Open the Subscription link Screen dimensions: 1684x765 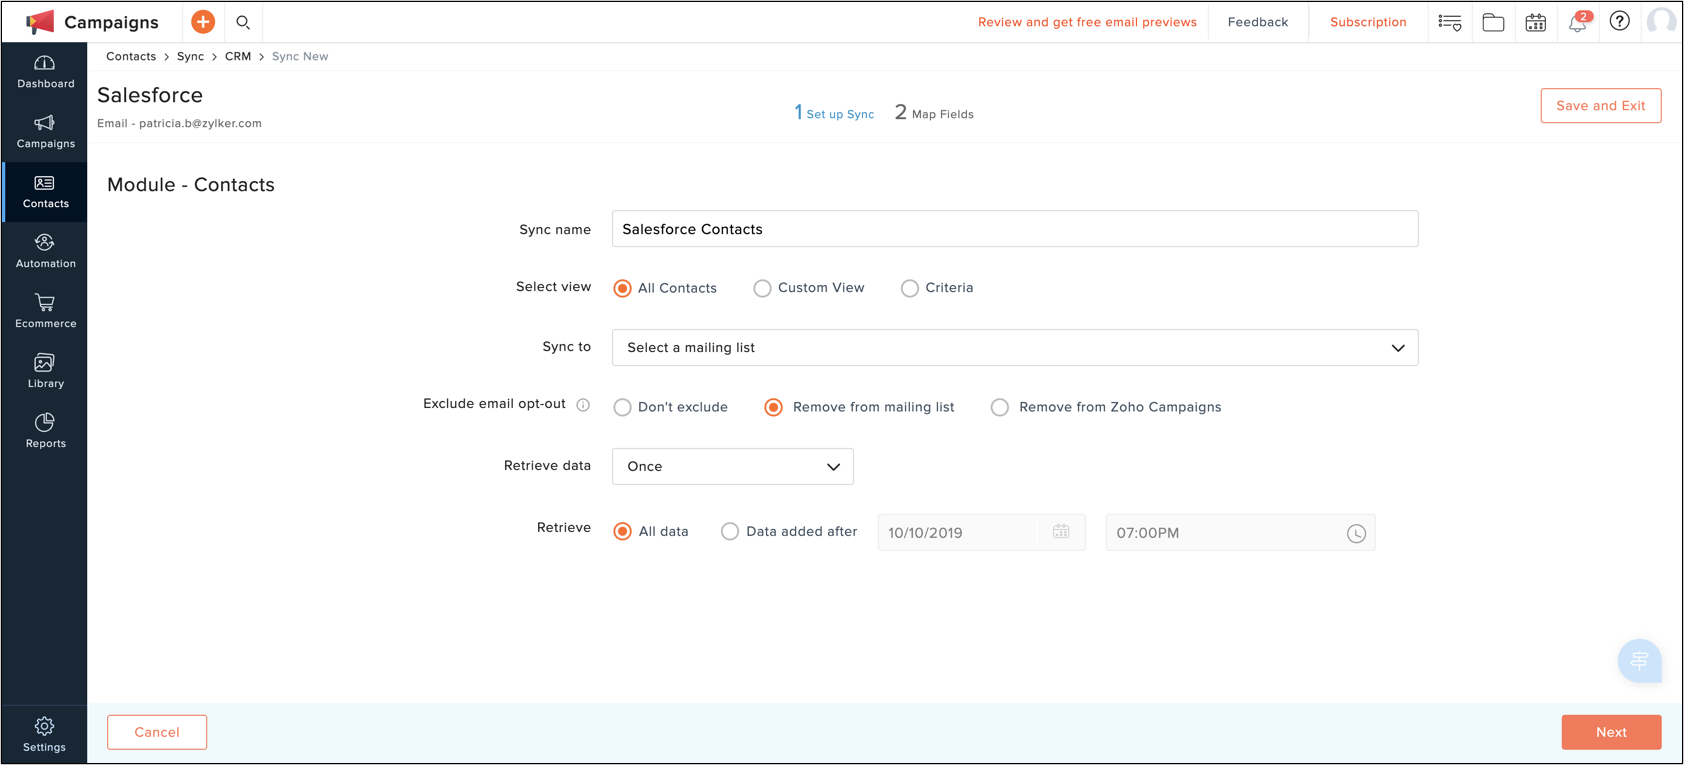(x=1368, y=22)
